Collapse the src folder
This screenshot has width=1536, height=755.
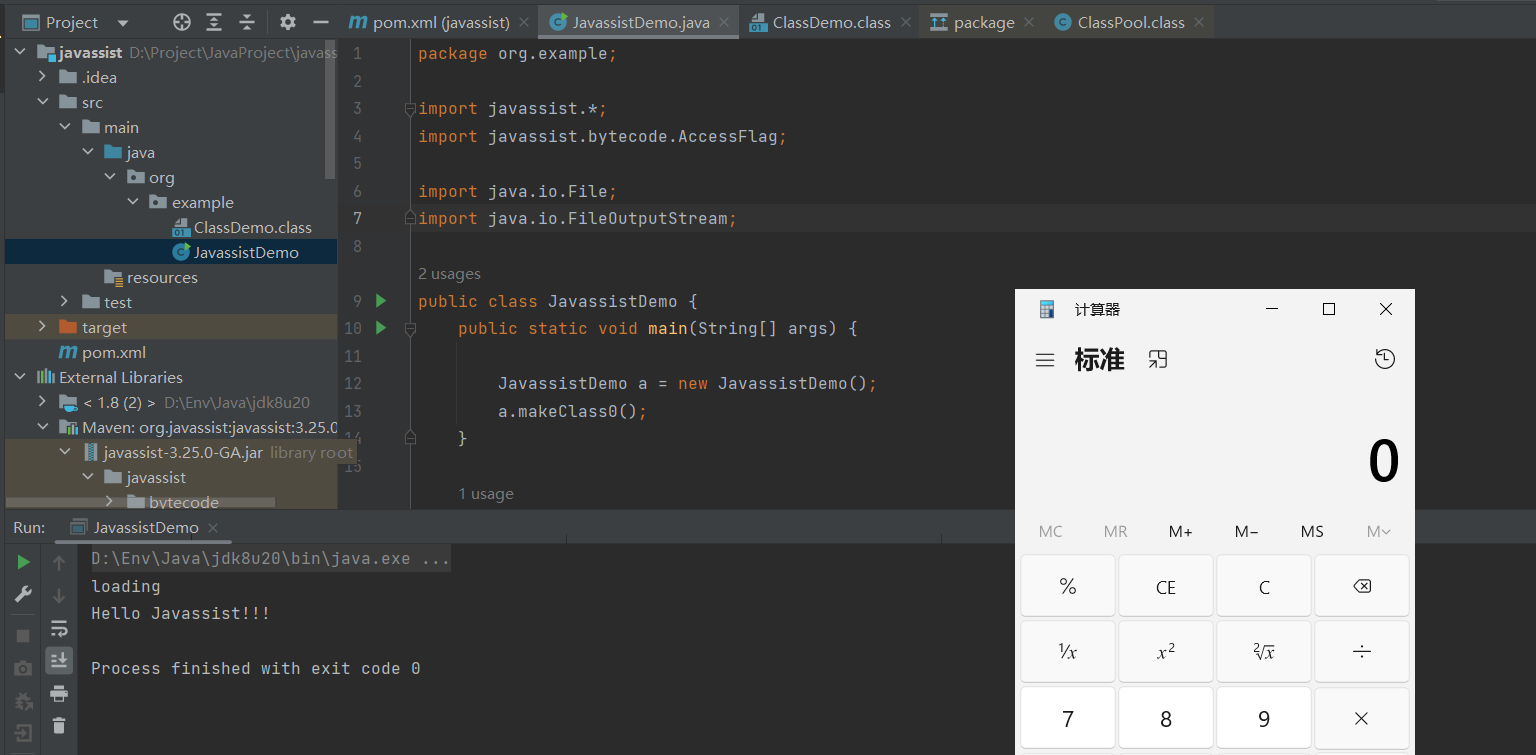(x=42, y=102)
